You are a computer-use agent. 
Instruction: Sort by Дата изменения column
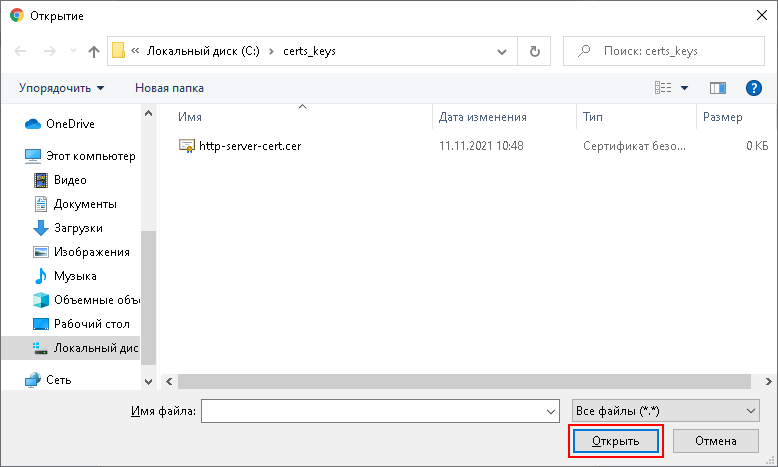click(483, 117)
